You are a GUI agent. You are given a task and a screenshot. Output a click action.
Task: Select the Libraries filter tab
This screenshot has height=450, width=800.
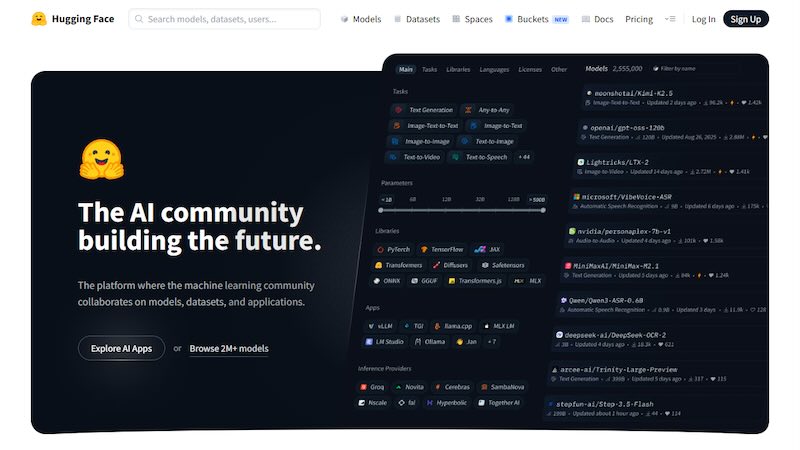pos(458,69)
